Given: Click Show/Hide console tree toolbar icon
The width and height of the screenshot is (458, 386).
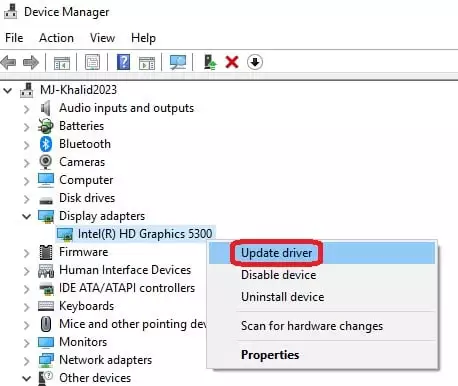Looking at the screenshot, I should point(62,62).
